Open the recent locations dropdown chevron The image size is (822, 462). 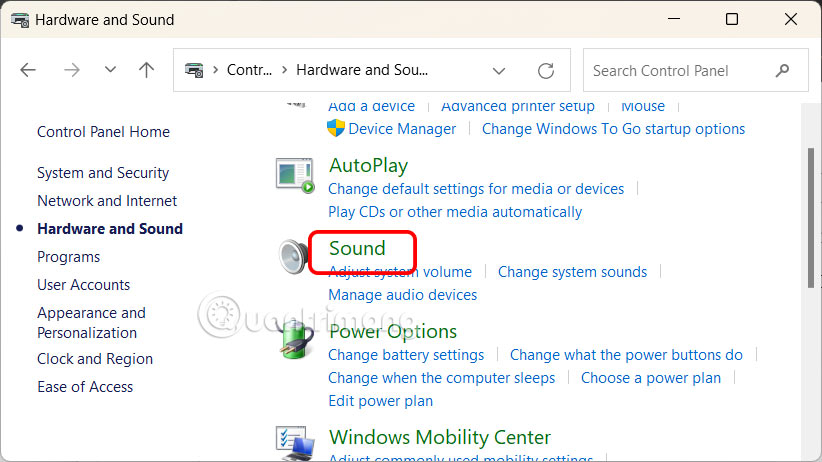[111, 70]
